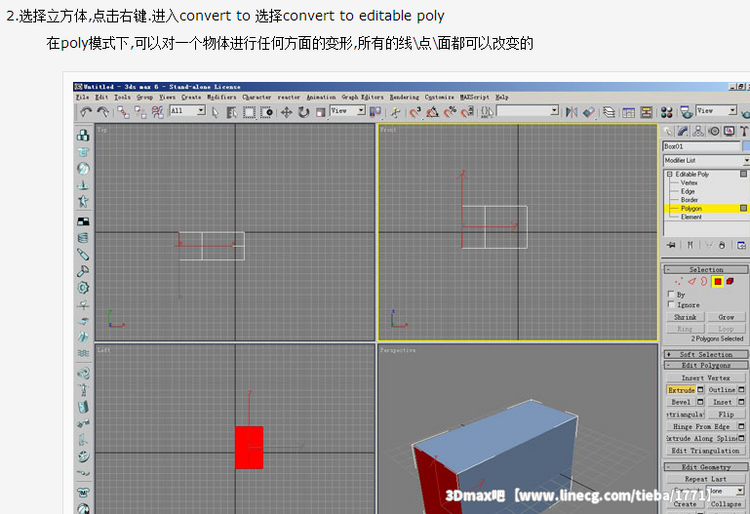Open the Named Selection Sets dropdown
The height and width of the screenshot is (514, 750).
click(554, 110)
